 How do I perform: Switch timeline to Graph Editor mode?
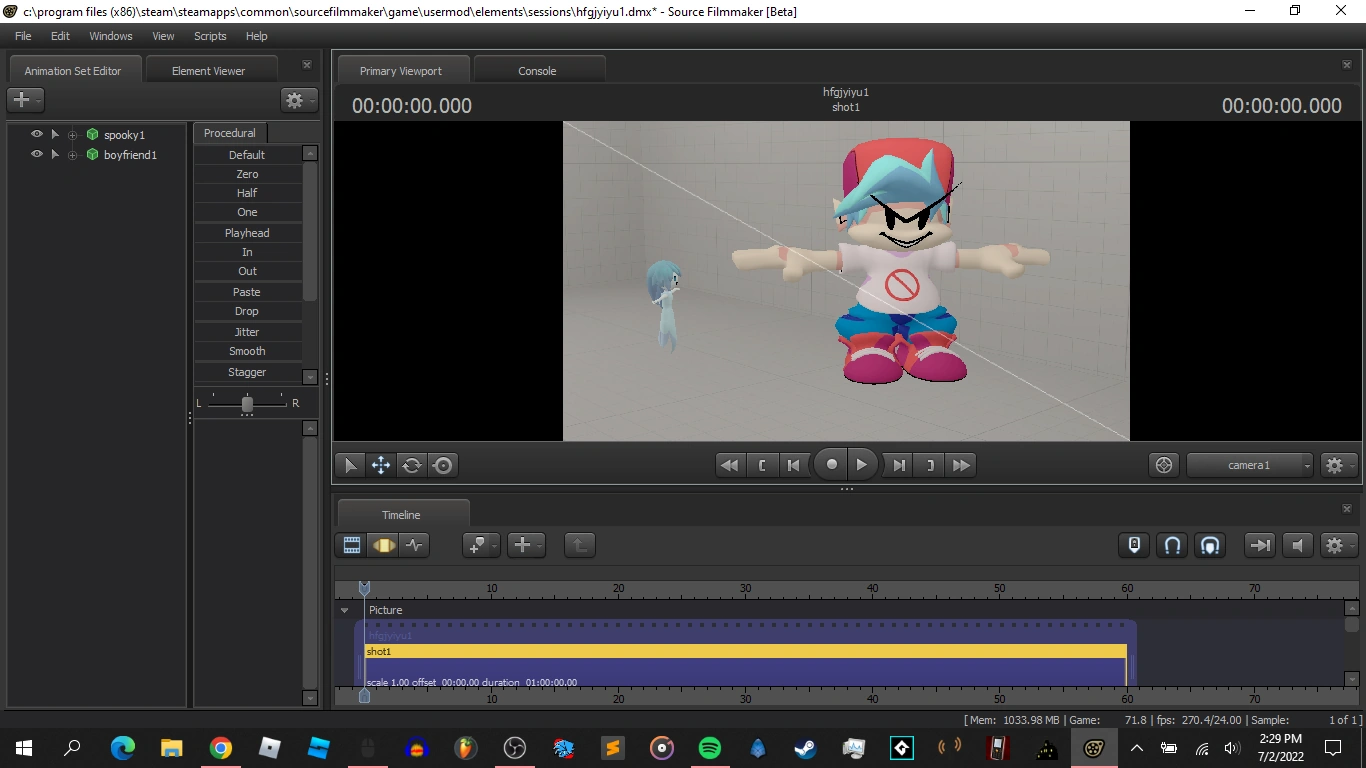click(x=414, y=545)
